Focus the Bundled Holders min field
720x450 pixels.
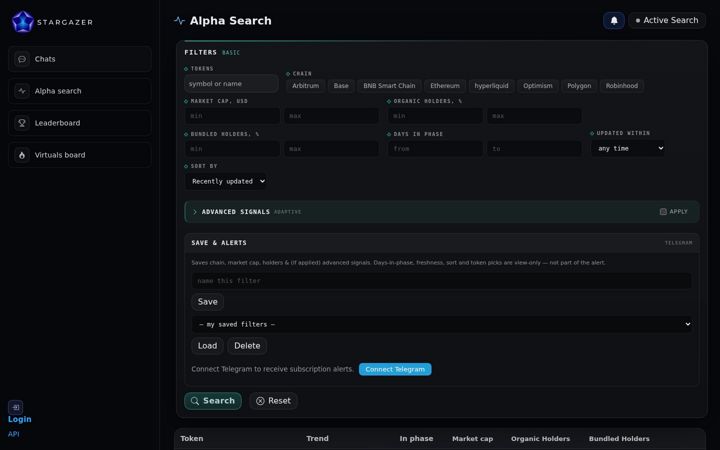click(232, 149)
